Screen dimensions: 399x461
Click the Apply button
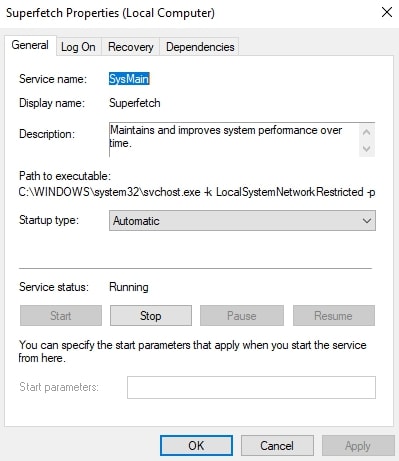(x=358, y=445)
